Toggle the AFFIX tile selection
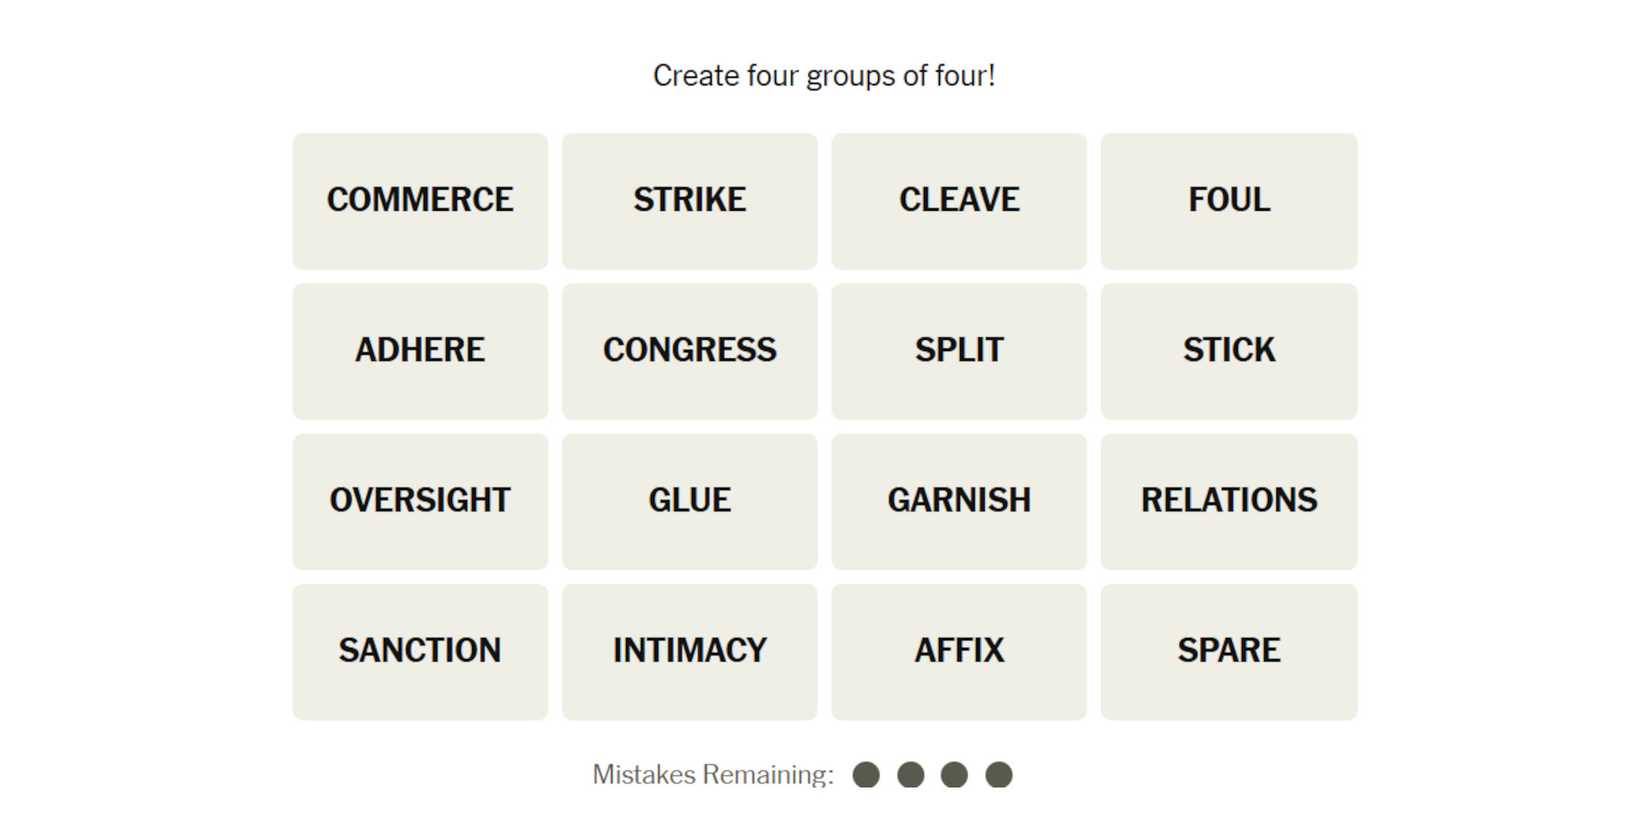The image size is (1650, 825). (x=959, y=651)
